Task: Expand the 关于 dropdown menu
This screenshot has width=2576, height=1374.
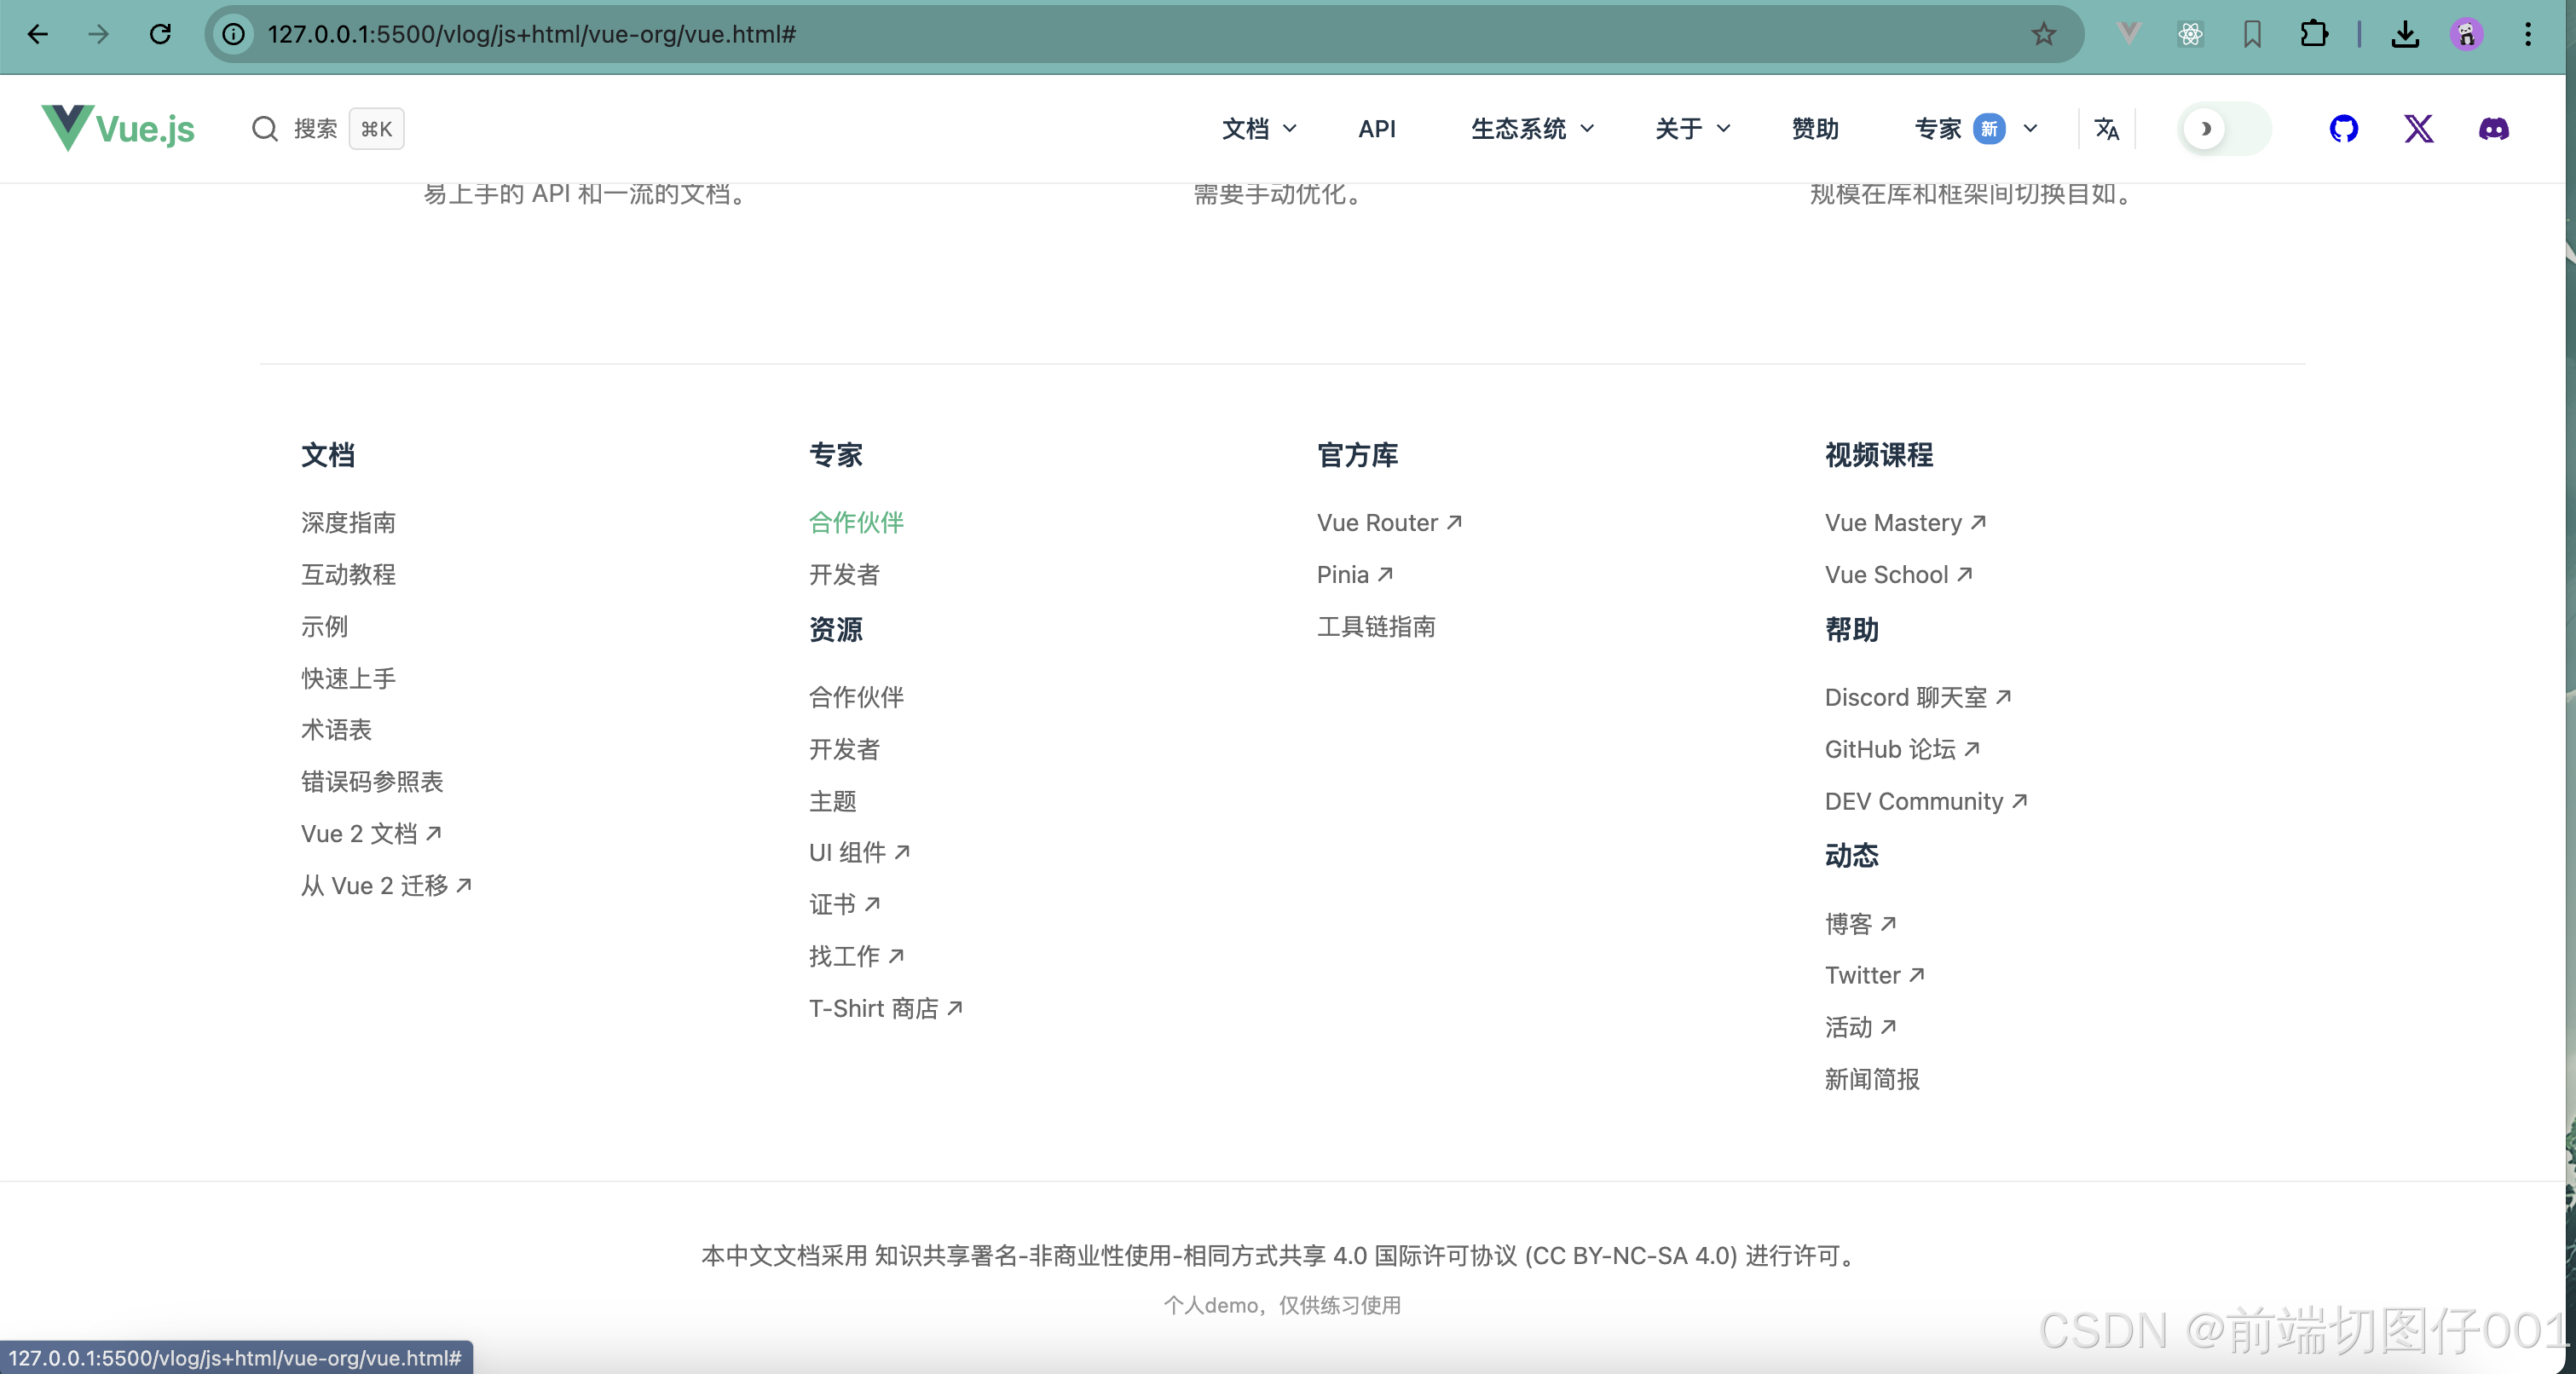Action: (1690, 128)
